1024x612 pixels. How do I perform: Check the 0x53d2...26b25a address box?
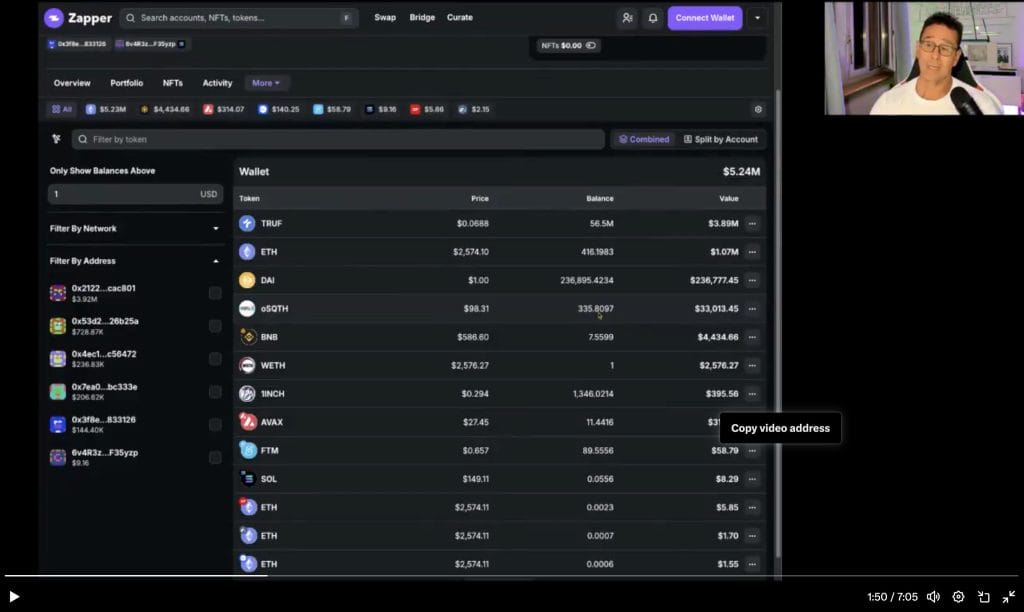coord(215,326)
